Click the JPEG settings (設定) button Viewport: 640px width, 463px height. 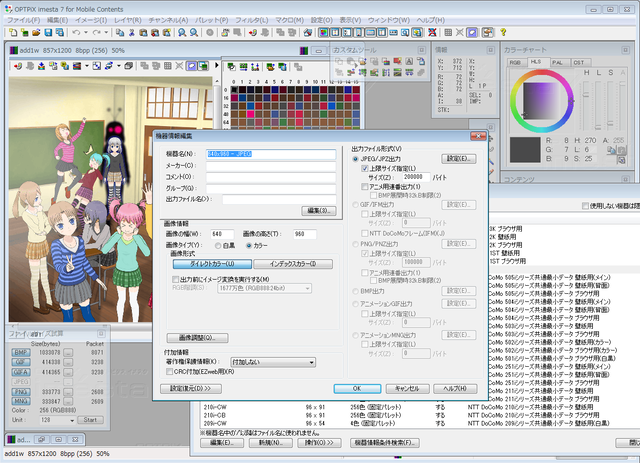(459, 159)
